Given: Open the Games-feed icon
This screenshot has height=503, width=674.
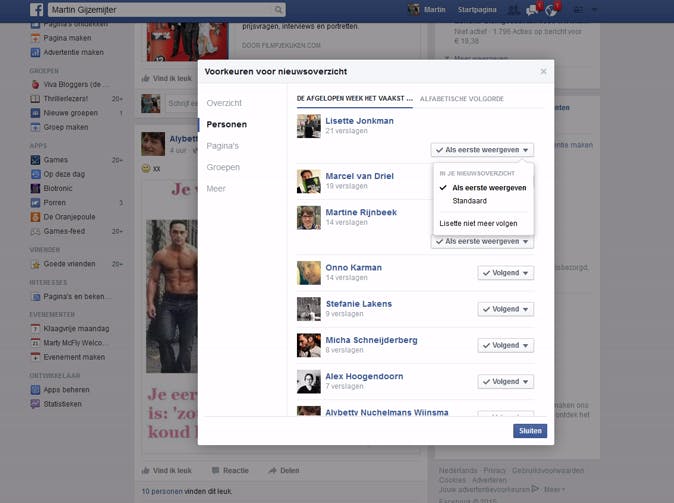Looking at the screenshot, I should tap(35, 231).
